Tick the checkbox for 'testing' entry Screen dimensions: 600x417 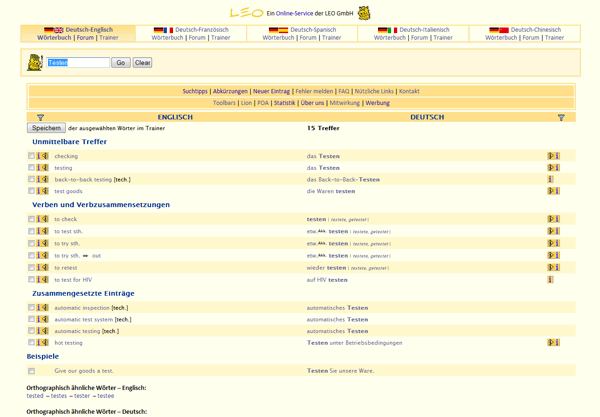[x=32, y=168]
